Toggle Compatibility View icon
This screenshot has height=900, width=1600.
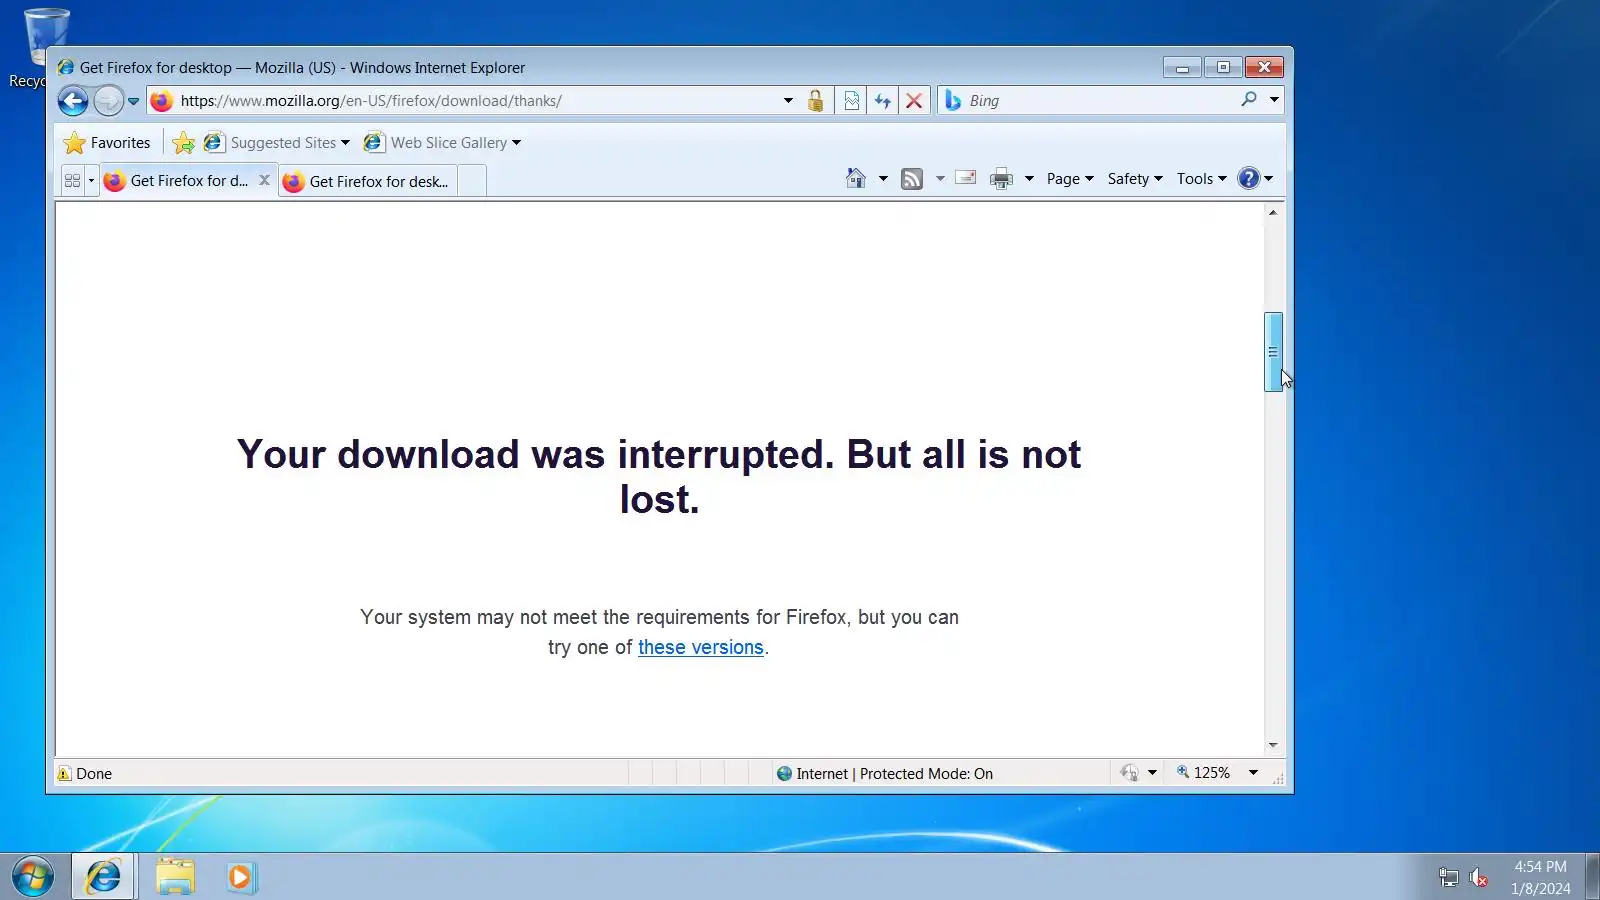[851, 101]
